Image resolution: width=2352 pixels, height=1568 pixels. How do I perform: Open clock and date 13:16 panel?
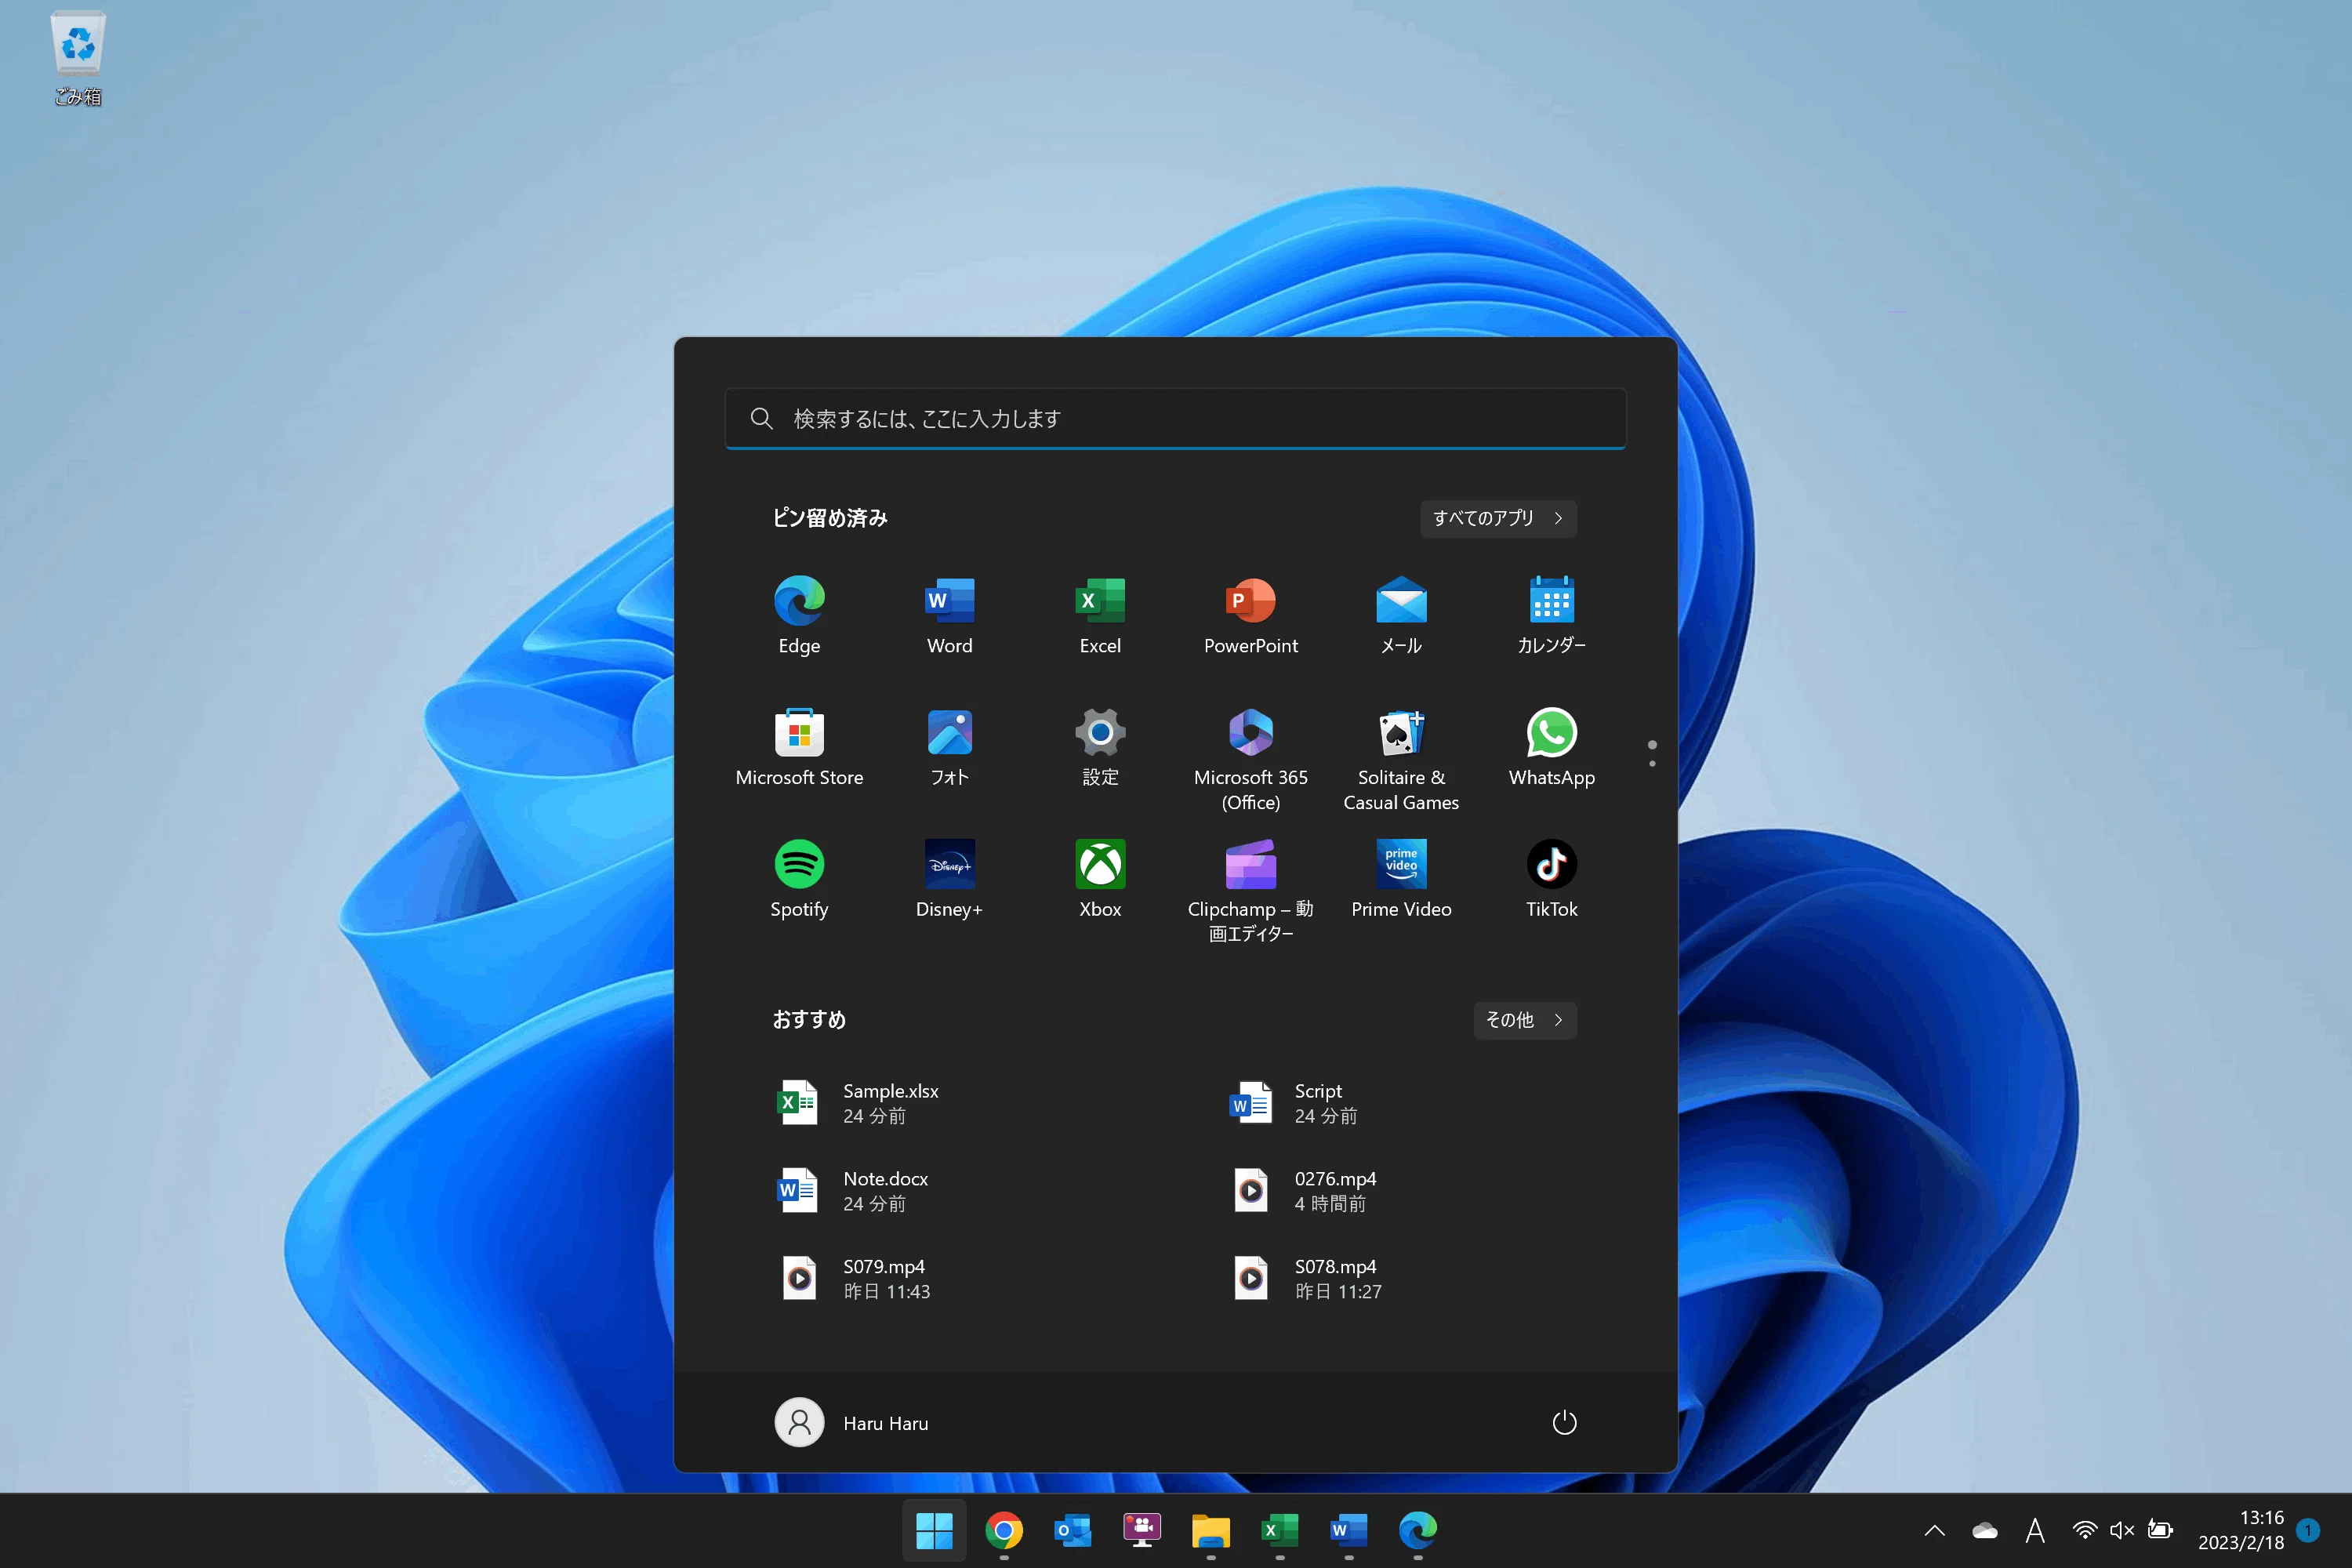click(2240, 1530)
